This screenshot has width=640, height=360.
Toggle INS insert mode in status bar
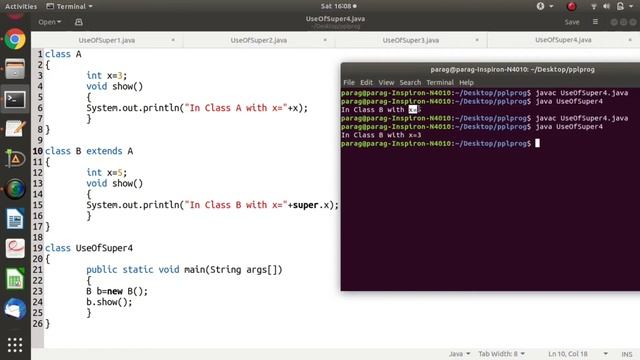(x=627, y=354)
